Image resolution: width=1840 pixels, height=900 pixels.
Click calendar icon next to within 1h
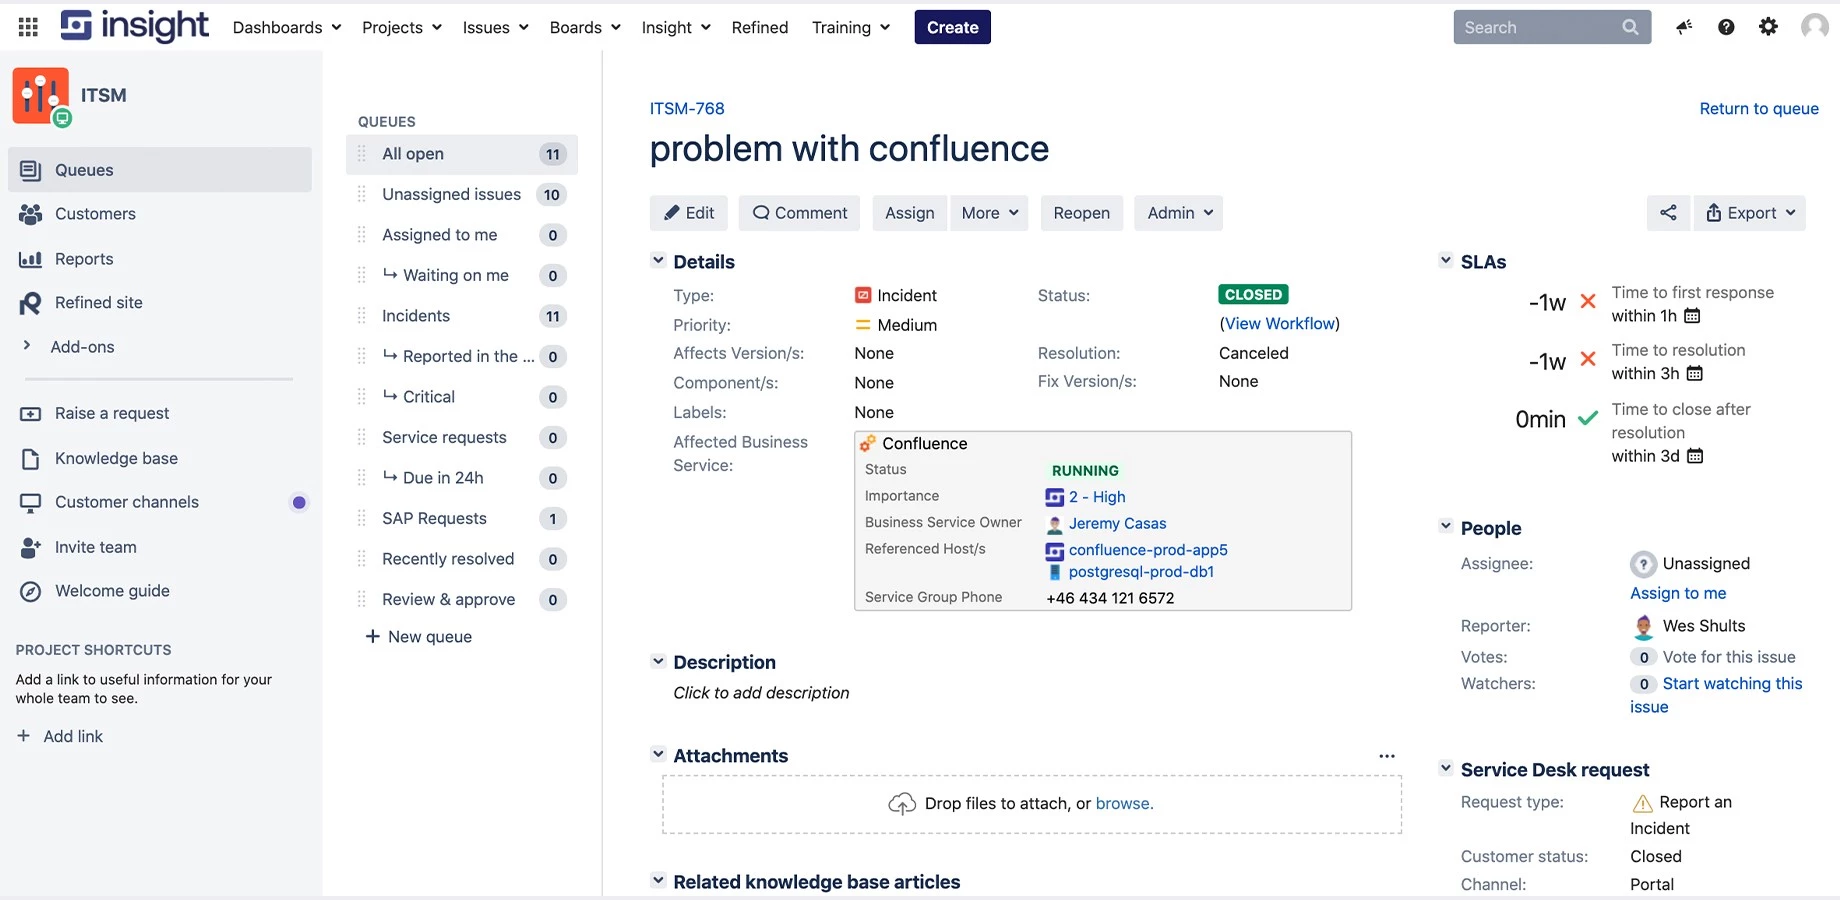(1692, 316)
